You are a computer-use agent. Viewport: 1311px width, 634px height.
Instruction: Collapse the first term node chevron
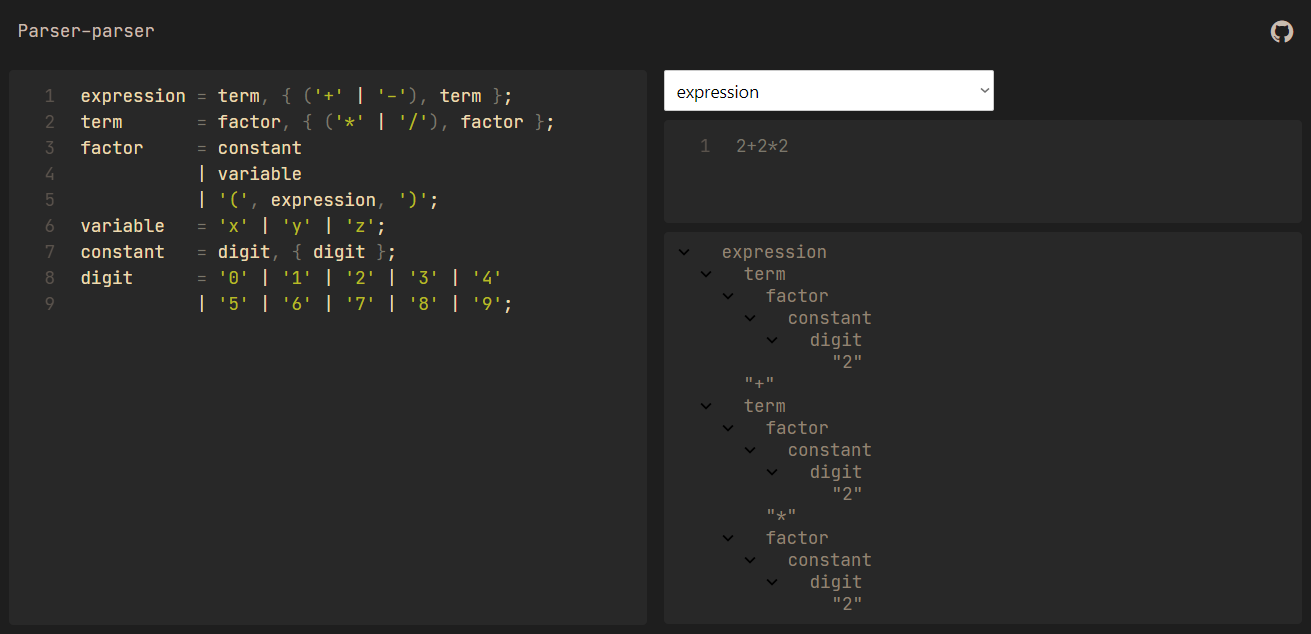point(706,274)
